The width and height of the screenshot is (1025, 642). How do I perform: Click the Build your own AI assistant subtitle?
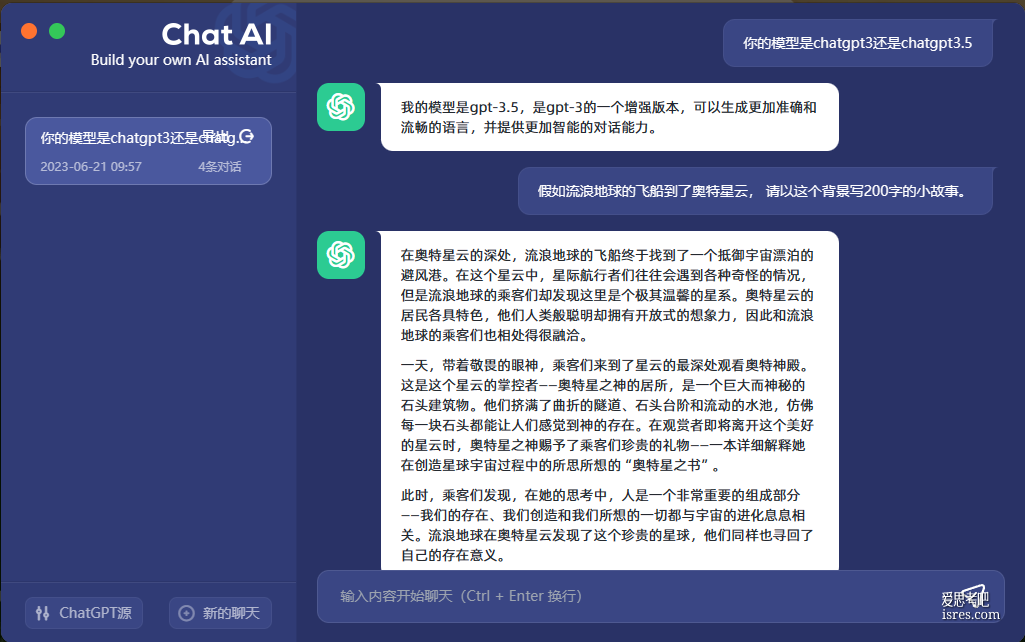click(x=181, y=59)
